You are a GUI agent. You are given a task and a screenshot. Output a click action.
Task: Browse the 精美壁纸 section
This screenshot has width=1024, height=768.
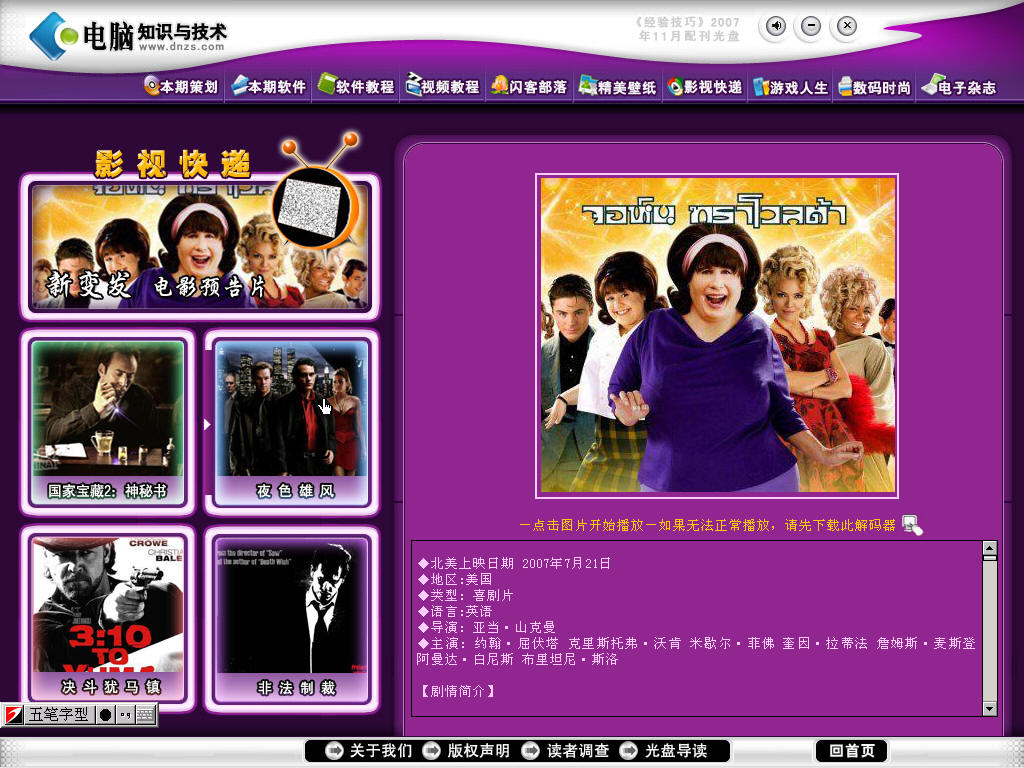pyautogui.click(x=618, y=86)
